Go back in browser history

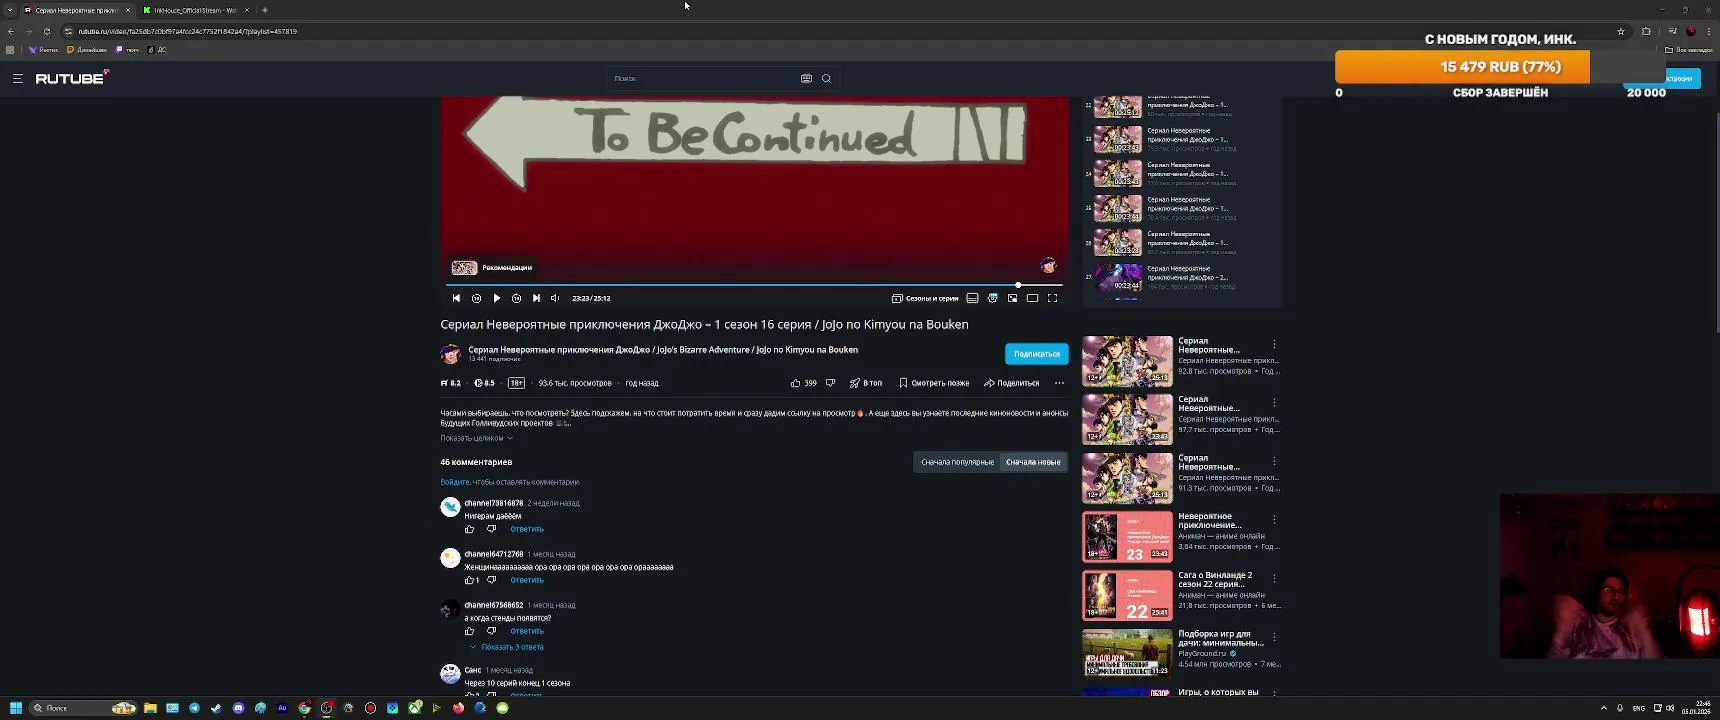tap(10, 31)
